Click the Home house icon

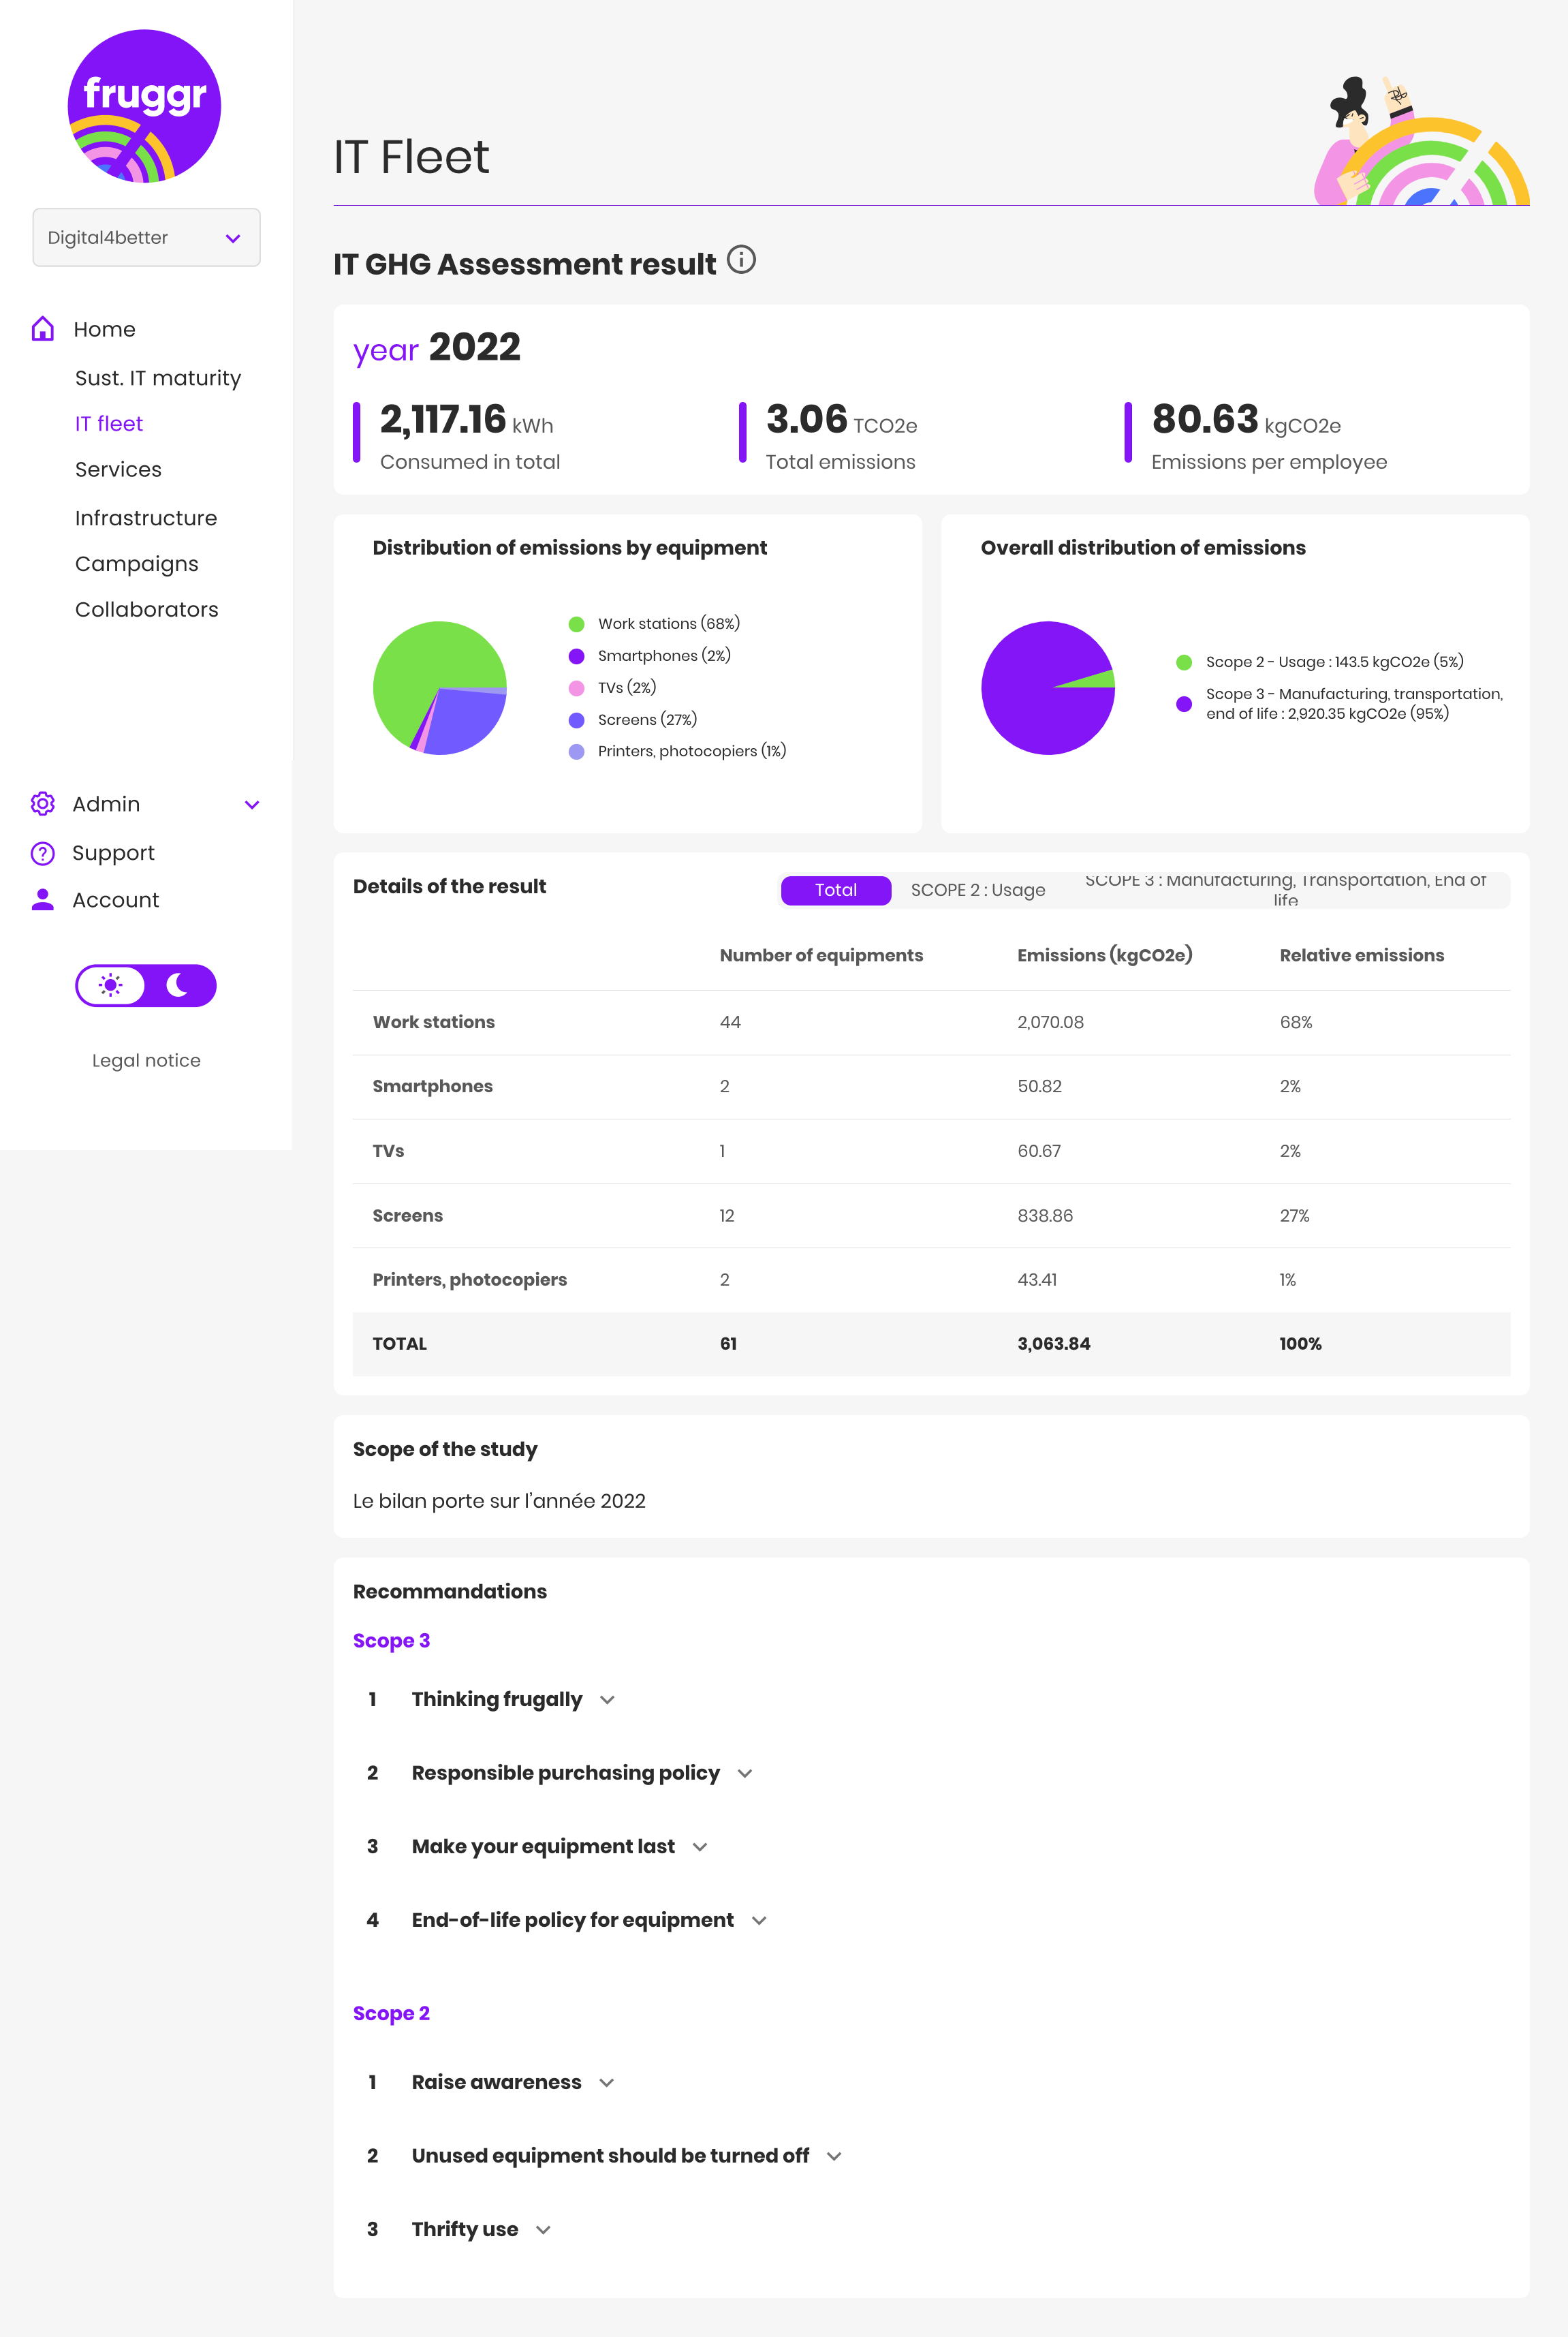click(43, 329)
